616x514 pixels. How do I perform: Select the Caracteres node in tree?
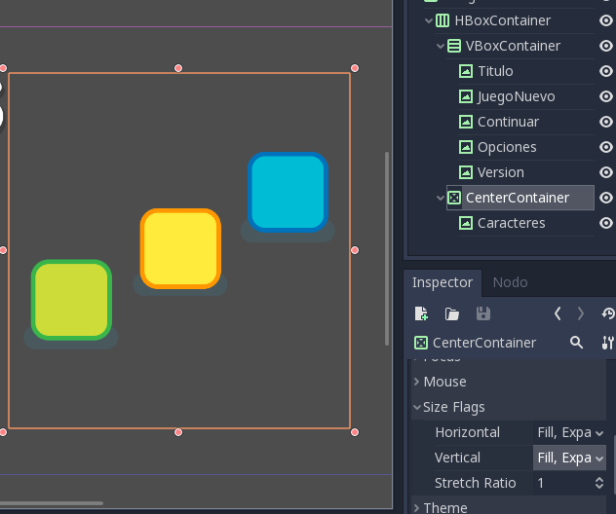[511, 223]
